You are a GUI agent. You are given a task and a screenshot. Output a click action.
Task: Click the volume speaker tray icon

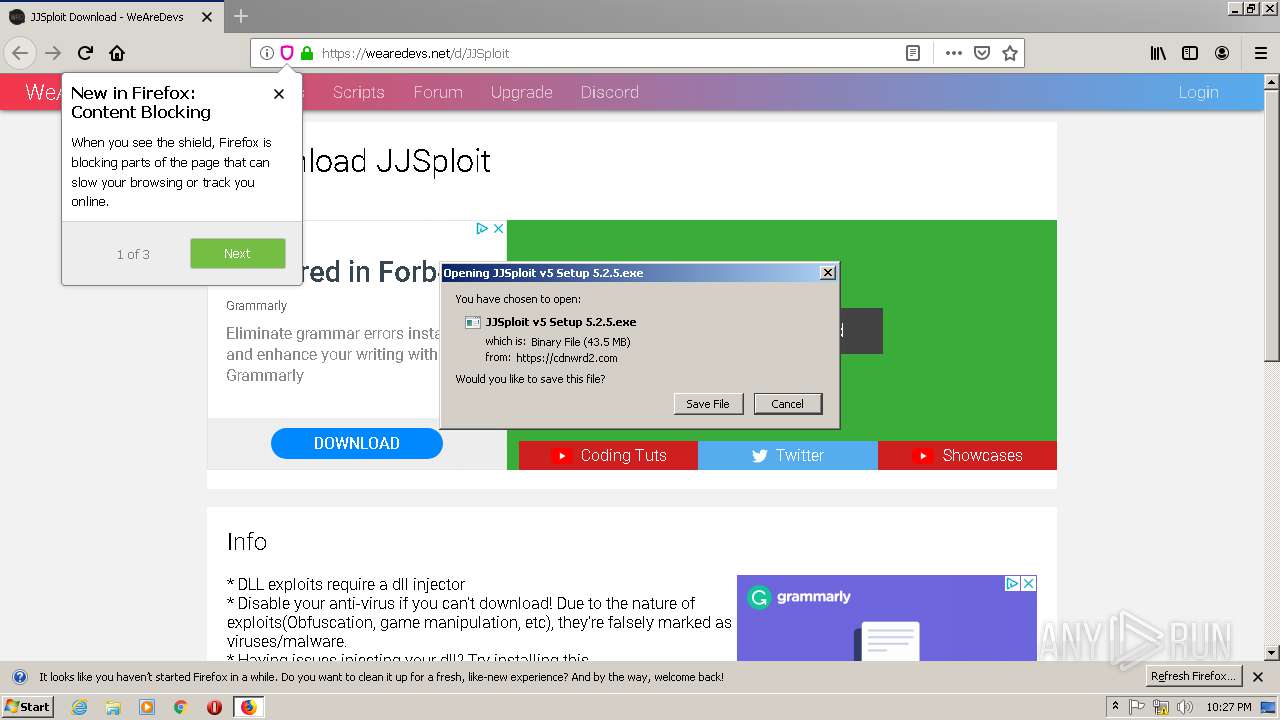tap(1185, 707)
